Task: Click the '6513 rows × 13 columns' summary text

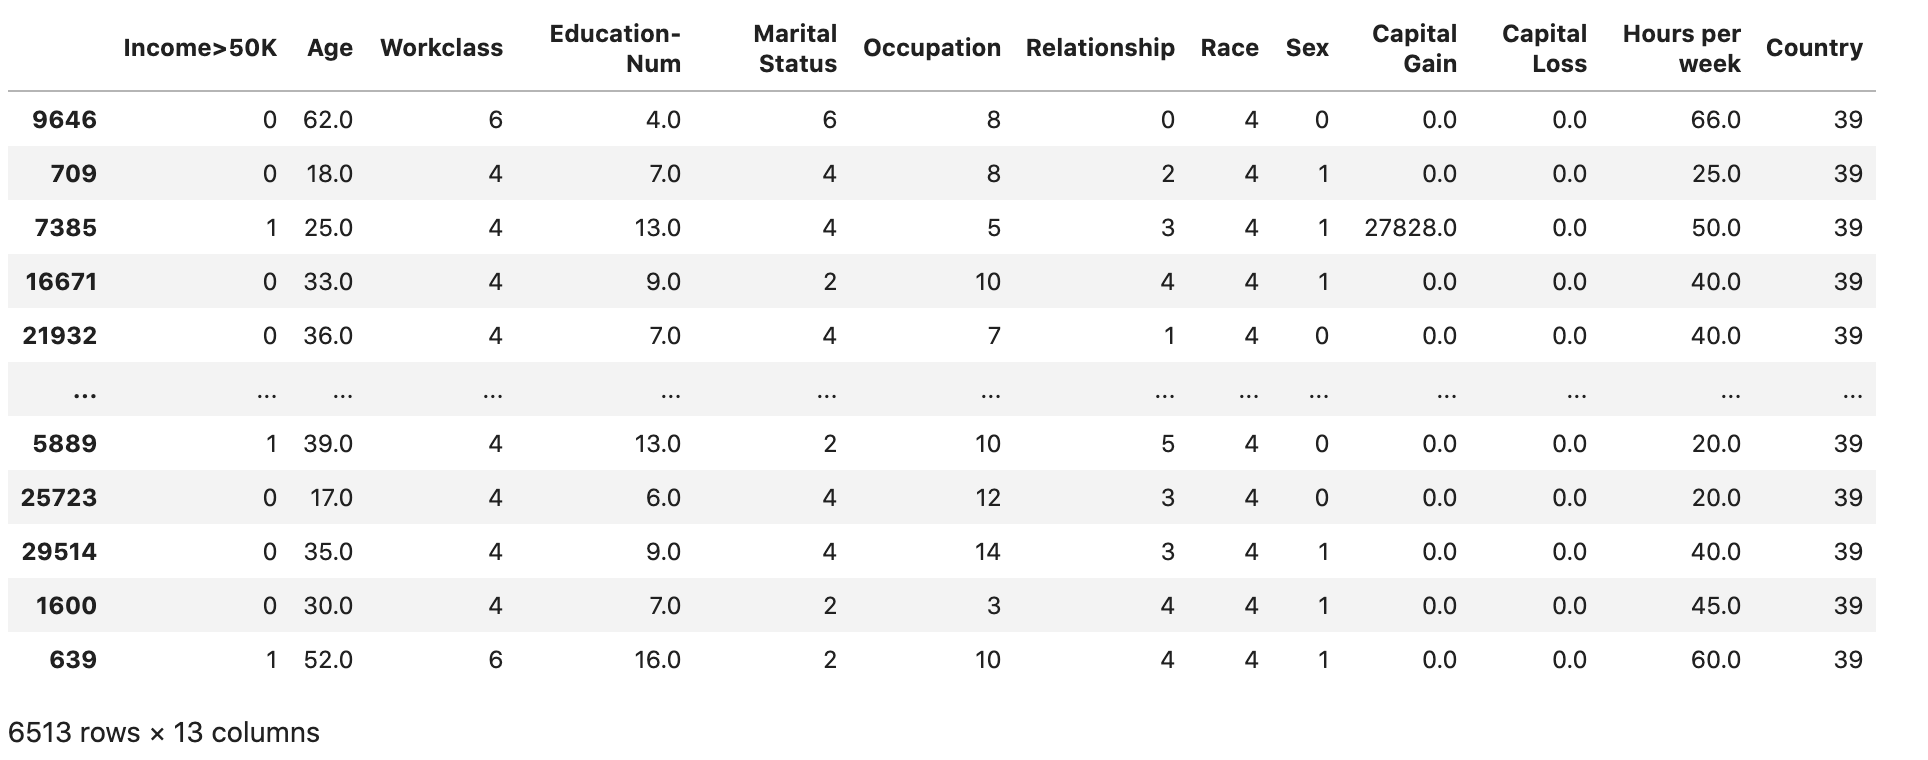Action: (164, 733)
